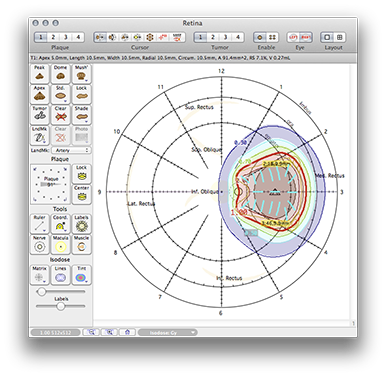The width and height of the screenshot is (386, 377).
Task: Click the Inf. Rectus label on diagram
Action: point(229,278)
